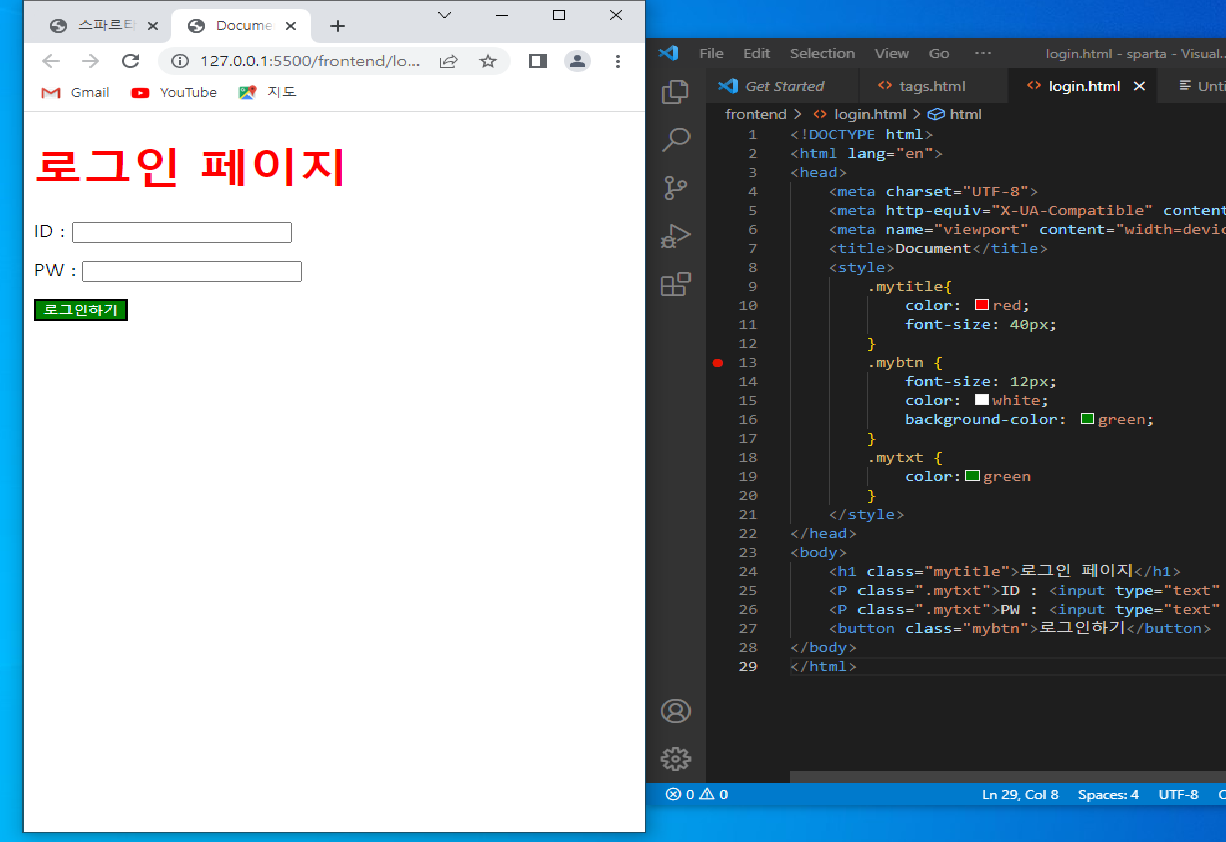Select login.html editor tab
Image resolution: width=1226 pixels, height=842 pixels.
click(x=1083, y=86)
